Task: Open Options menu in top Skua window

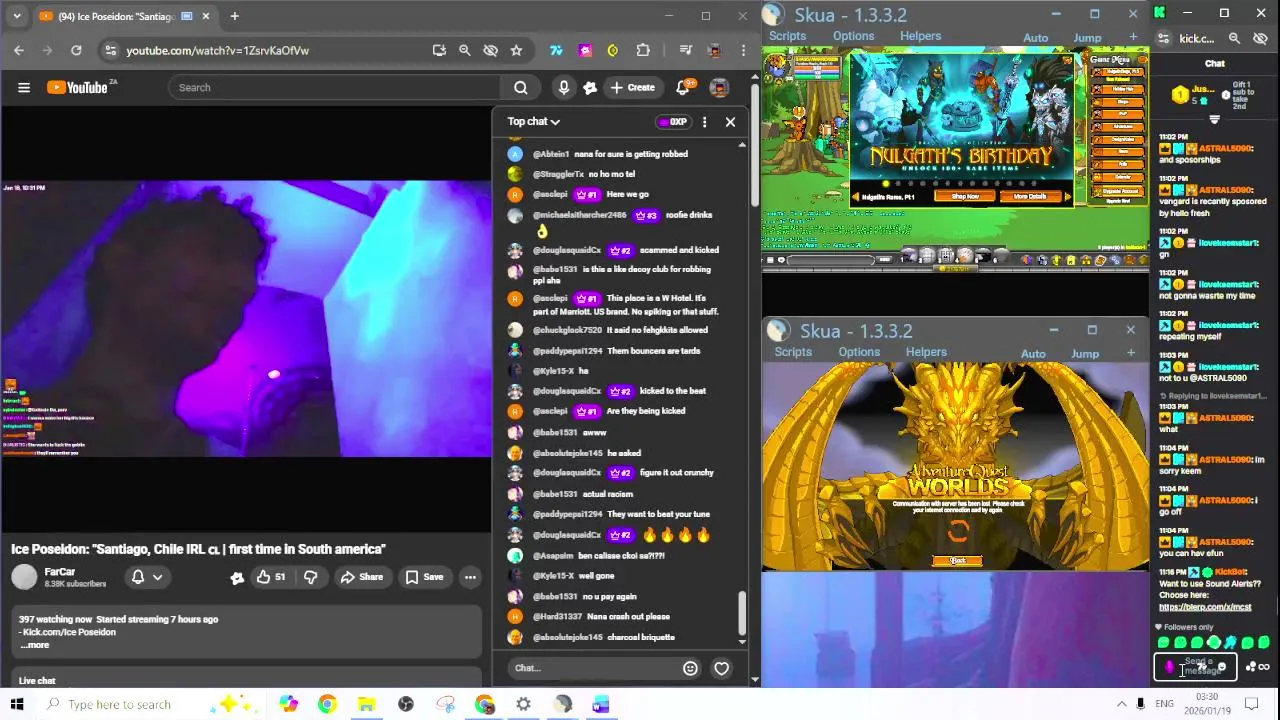Action: [x=853, y=37]
